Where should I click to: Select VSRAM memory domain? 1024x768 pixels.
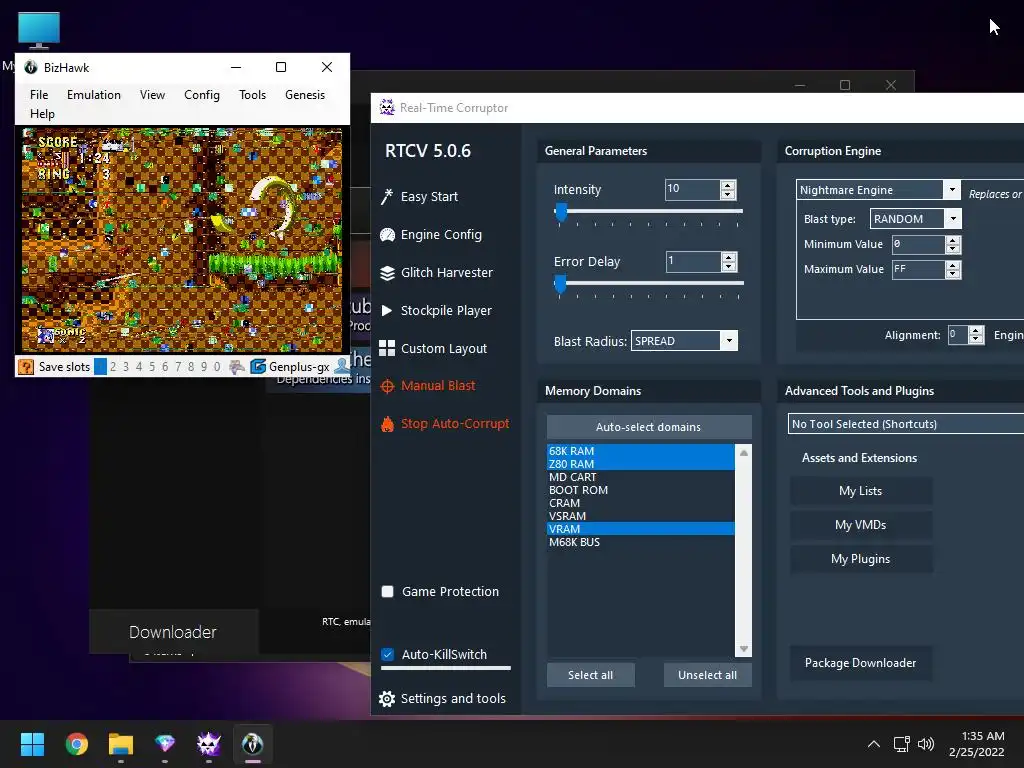pos(641,516)
